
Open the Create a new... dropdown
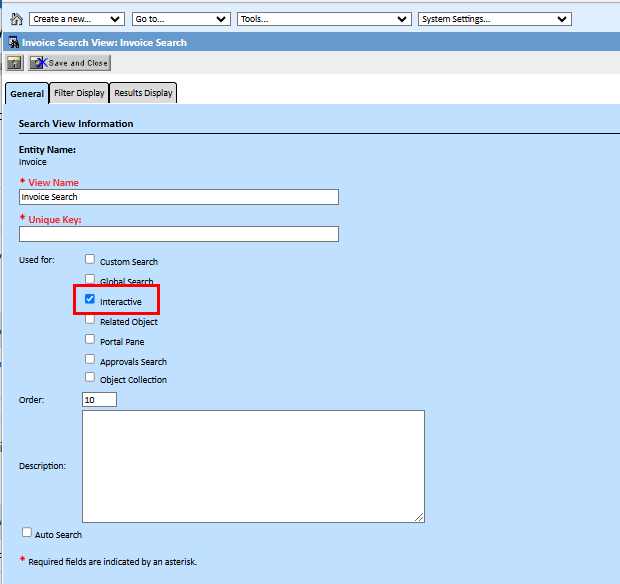pyautogui.click(x=77, y=19)
